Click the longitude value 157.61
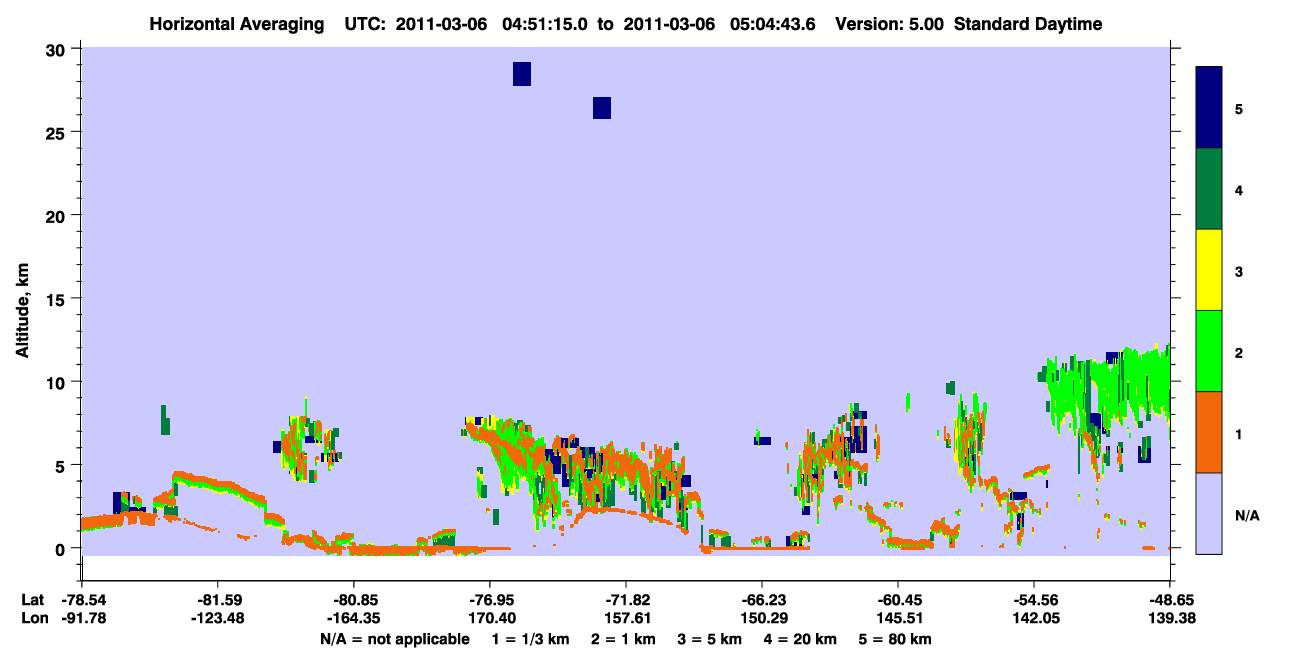The width and height of the screenshot is (1300, 667). pyautogui.click(x=626, y=618)
